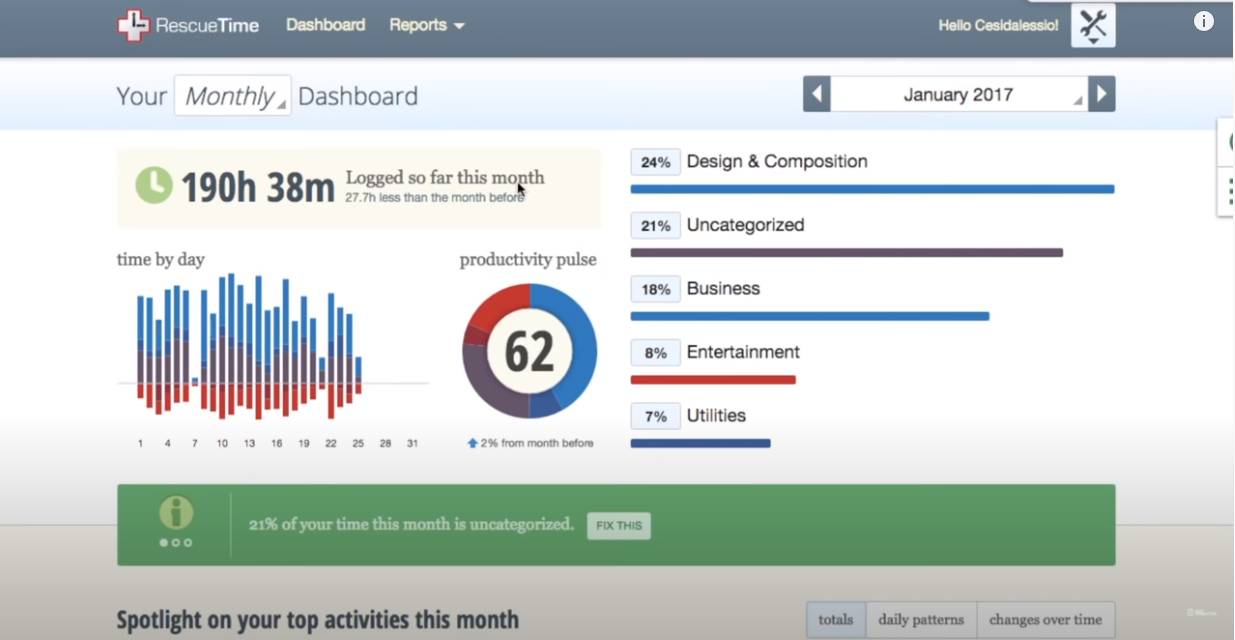
Task: Open the January 2017 month selector
Action: tap(957, 93)
